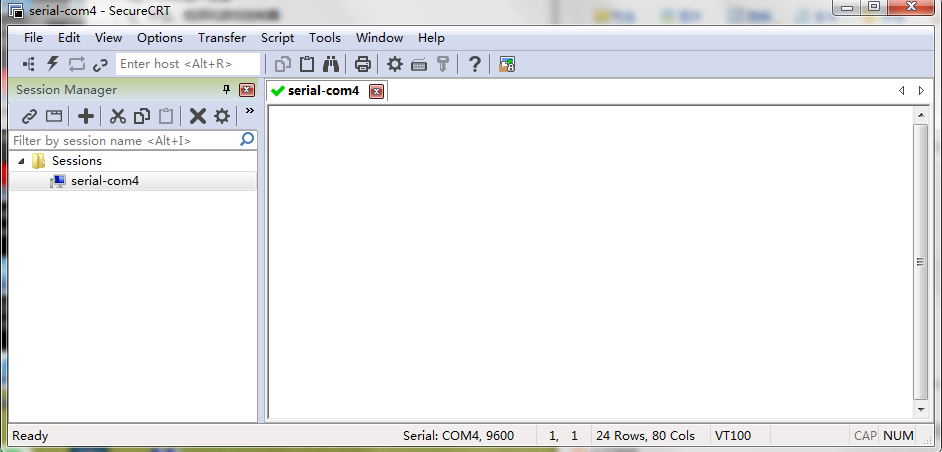Open Help with the question mark icon
942x452 pixels.
pyautogui.click(x=475, y=64)
